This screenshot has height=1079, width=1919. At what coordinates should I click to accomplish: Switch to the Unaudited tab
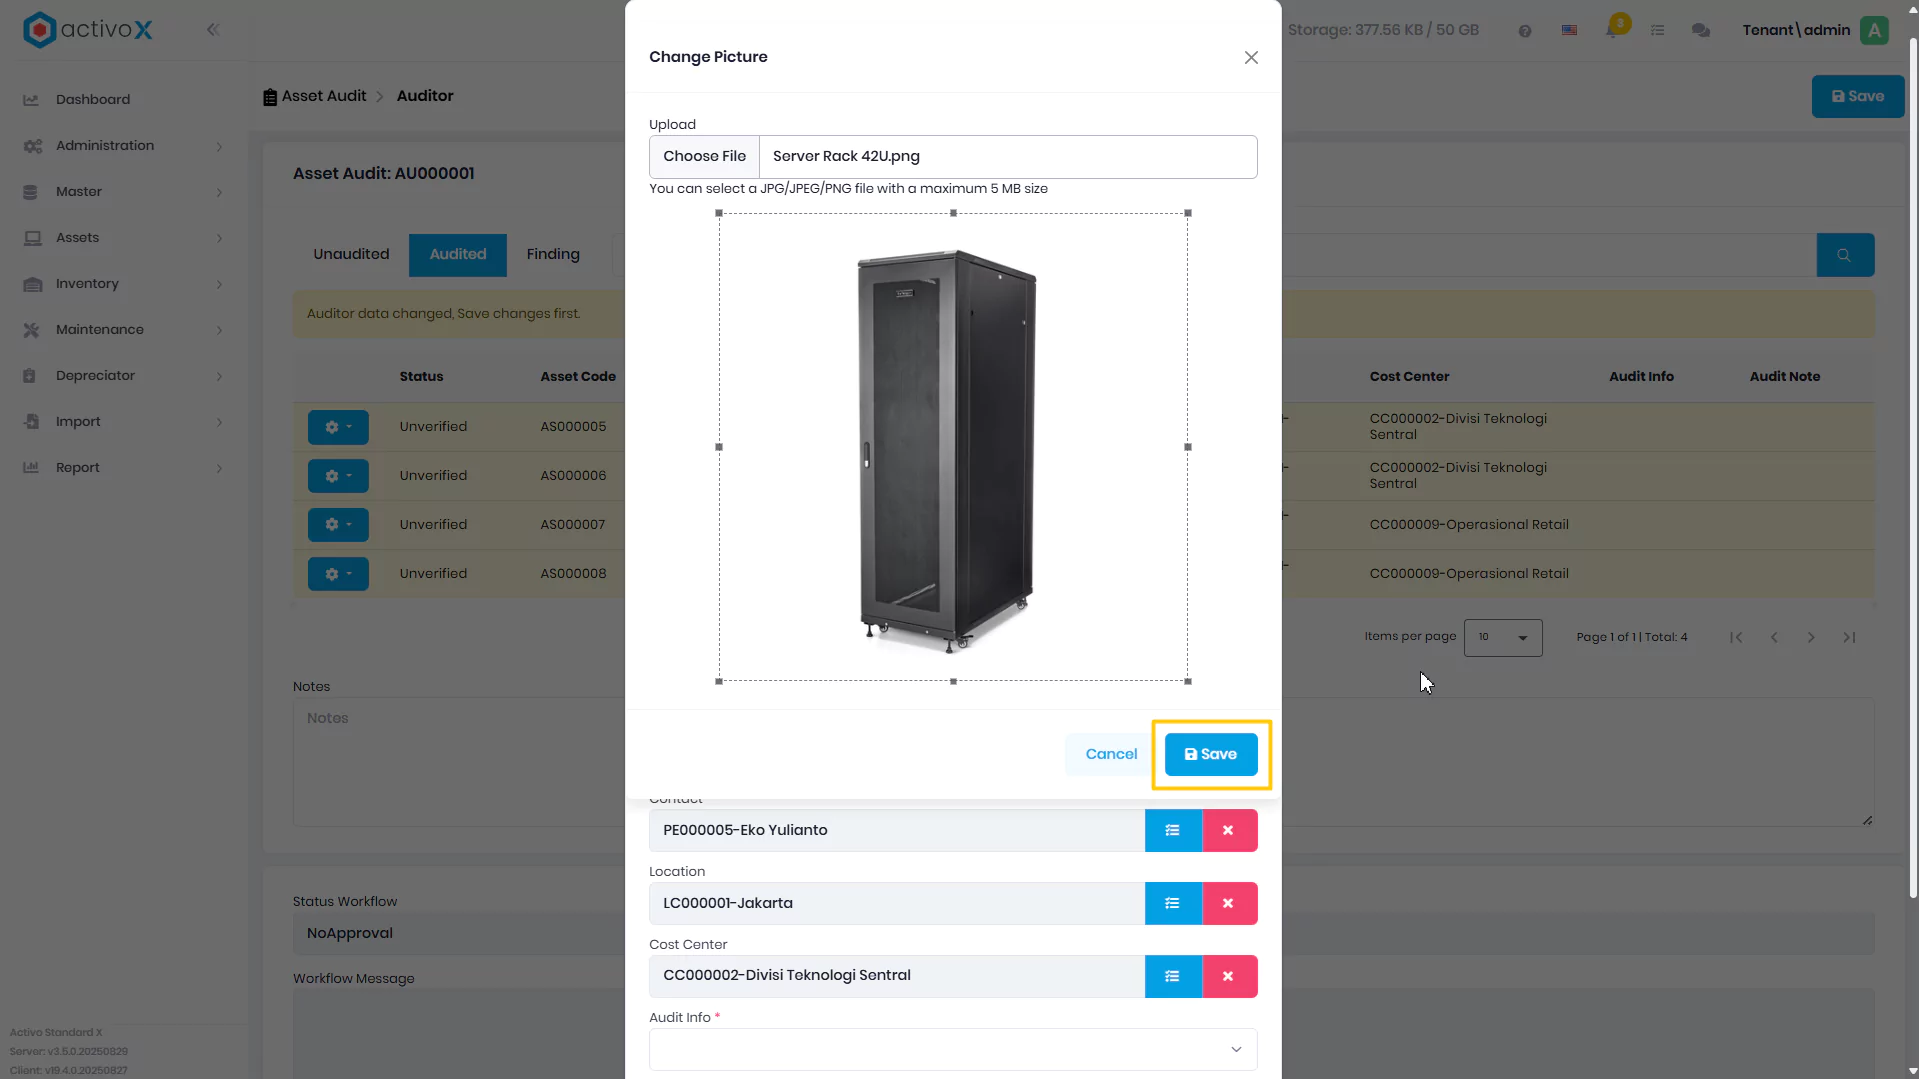click(351, 255)
